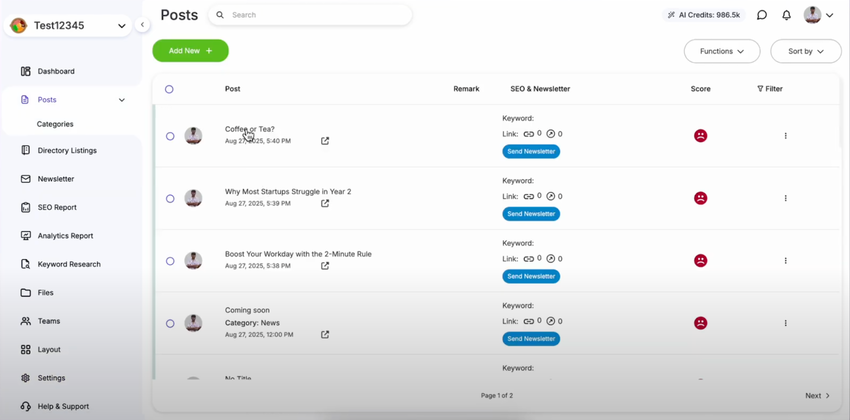This screenshot has height=420, width=850.
Task: Click red sad-face score of Coffee or Tea?
Action: [x=700, y=136]
